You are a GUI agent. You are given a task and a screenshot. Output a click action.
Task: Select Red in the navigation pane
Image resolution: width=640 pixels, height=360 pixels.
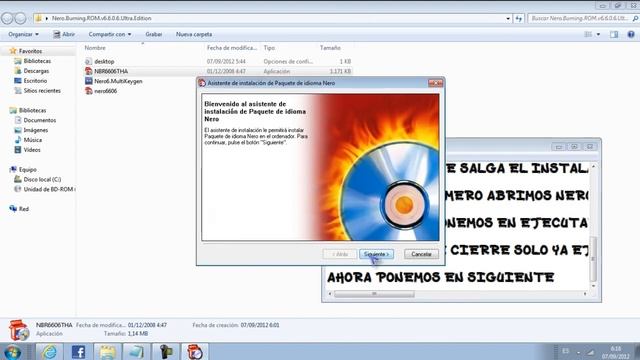tap(24, 209)
